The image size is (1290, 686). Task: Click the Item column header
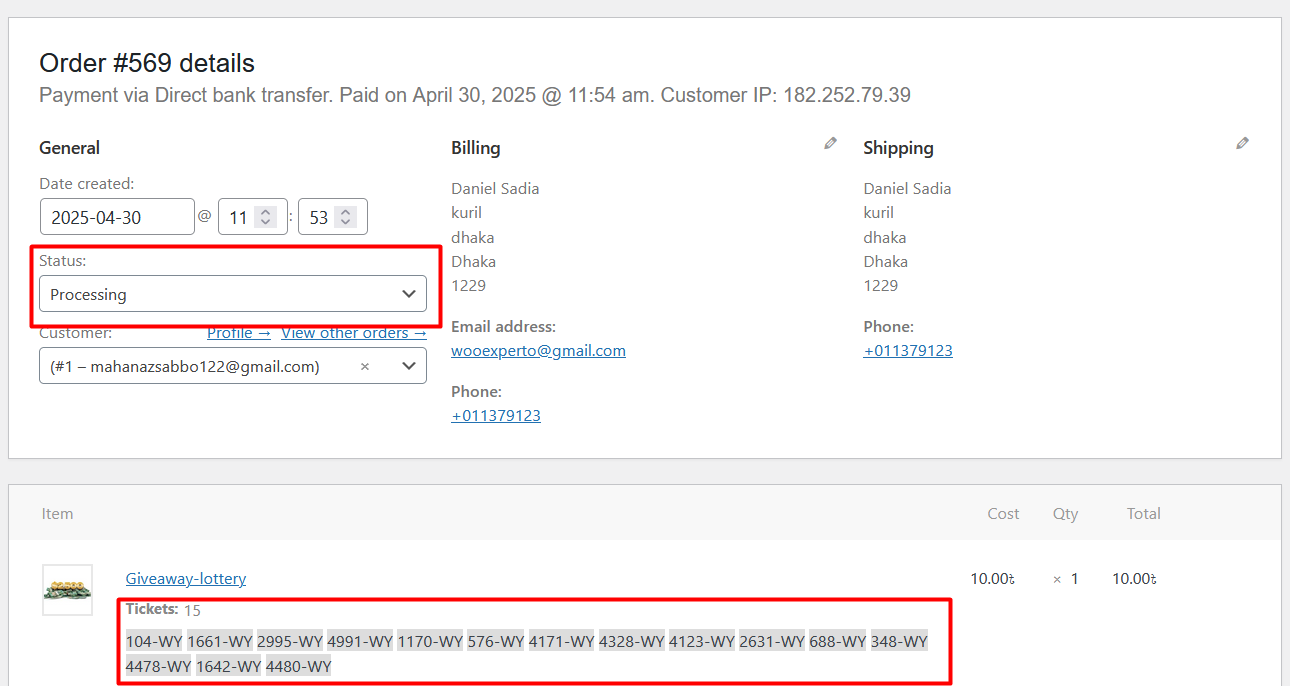(57, 514)
